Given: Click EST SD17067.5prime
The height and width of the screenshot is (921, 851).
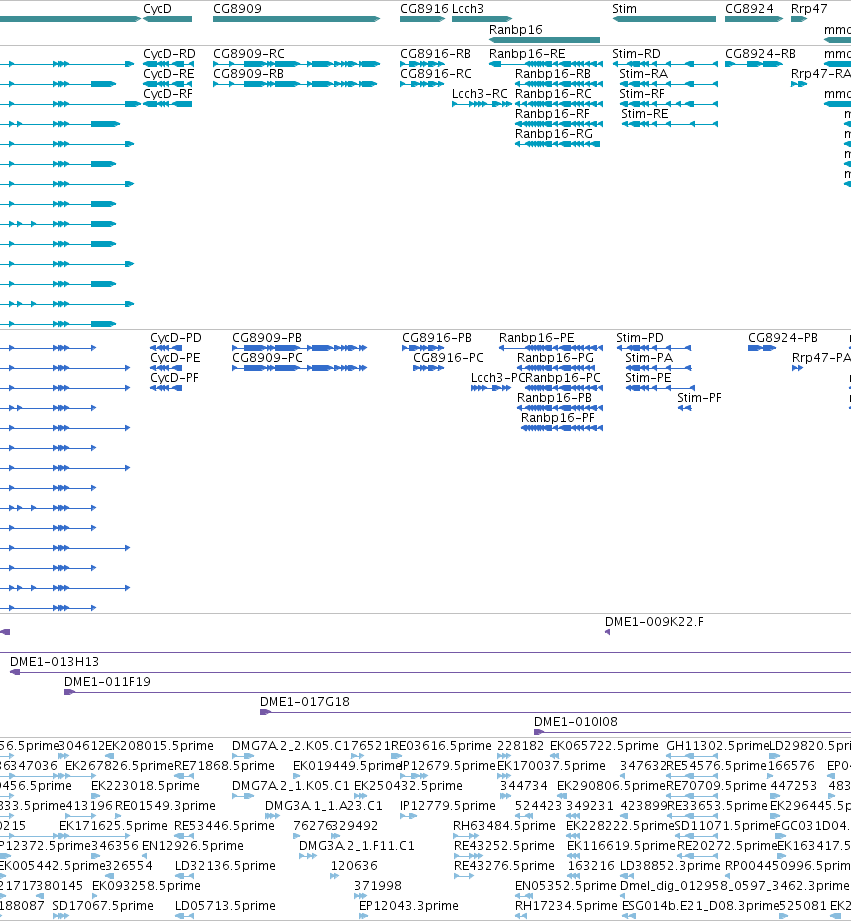Looking at the screenshot, I should (103, 906).
